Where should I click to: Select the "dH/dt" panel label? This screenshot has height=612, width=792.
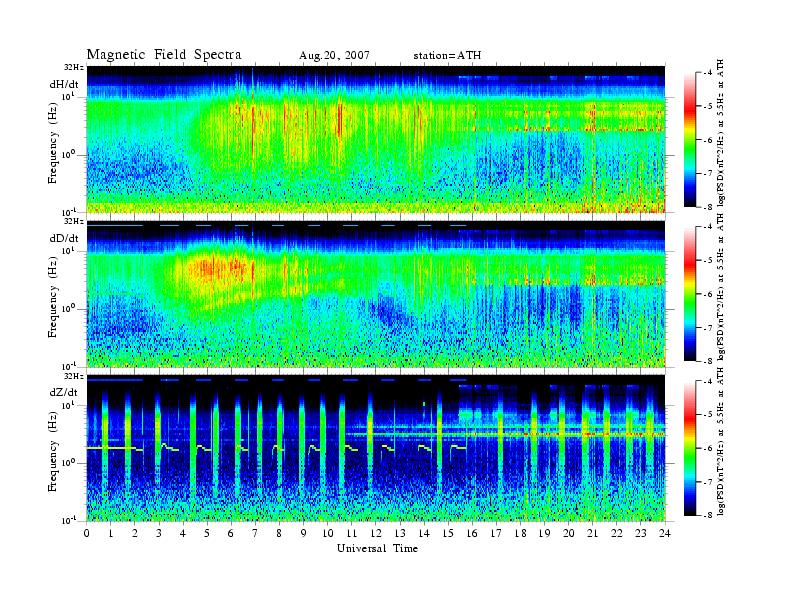pos(64,84)
